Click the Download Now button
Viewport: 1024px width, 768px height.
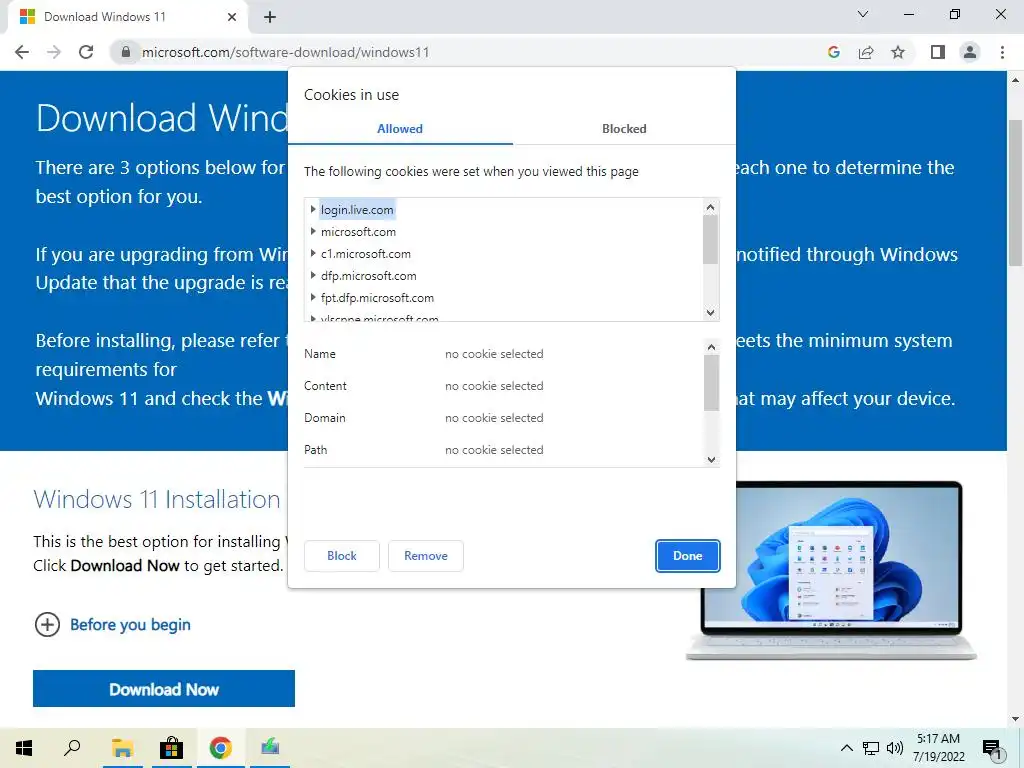pos(164,689)
